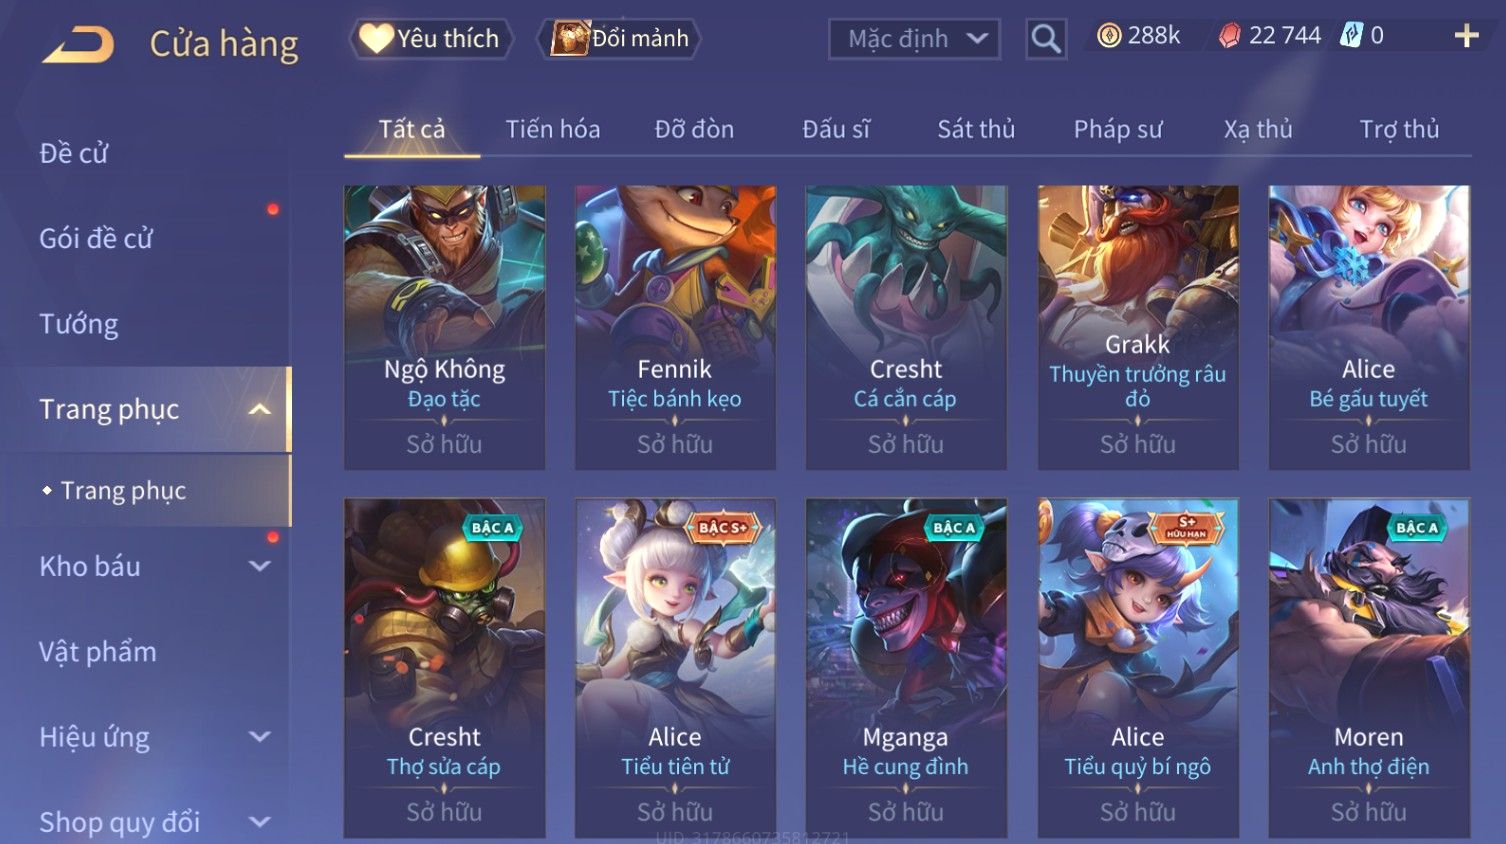Open Gói đề cử in the sidebar

[x=96, y=239]
